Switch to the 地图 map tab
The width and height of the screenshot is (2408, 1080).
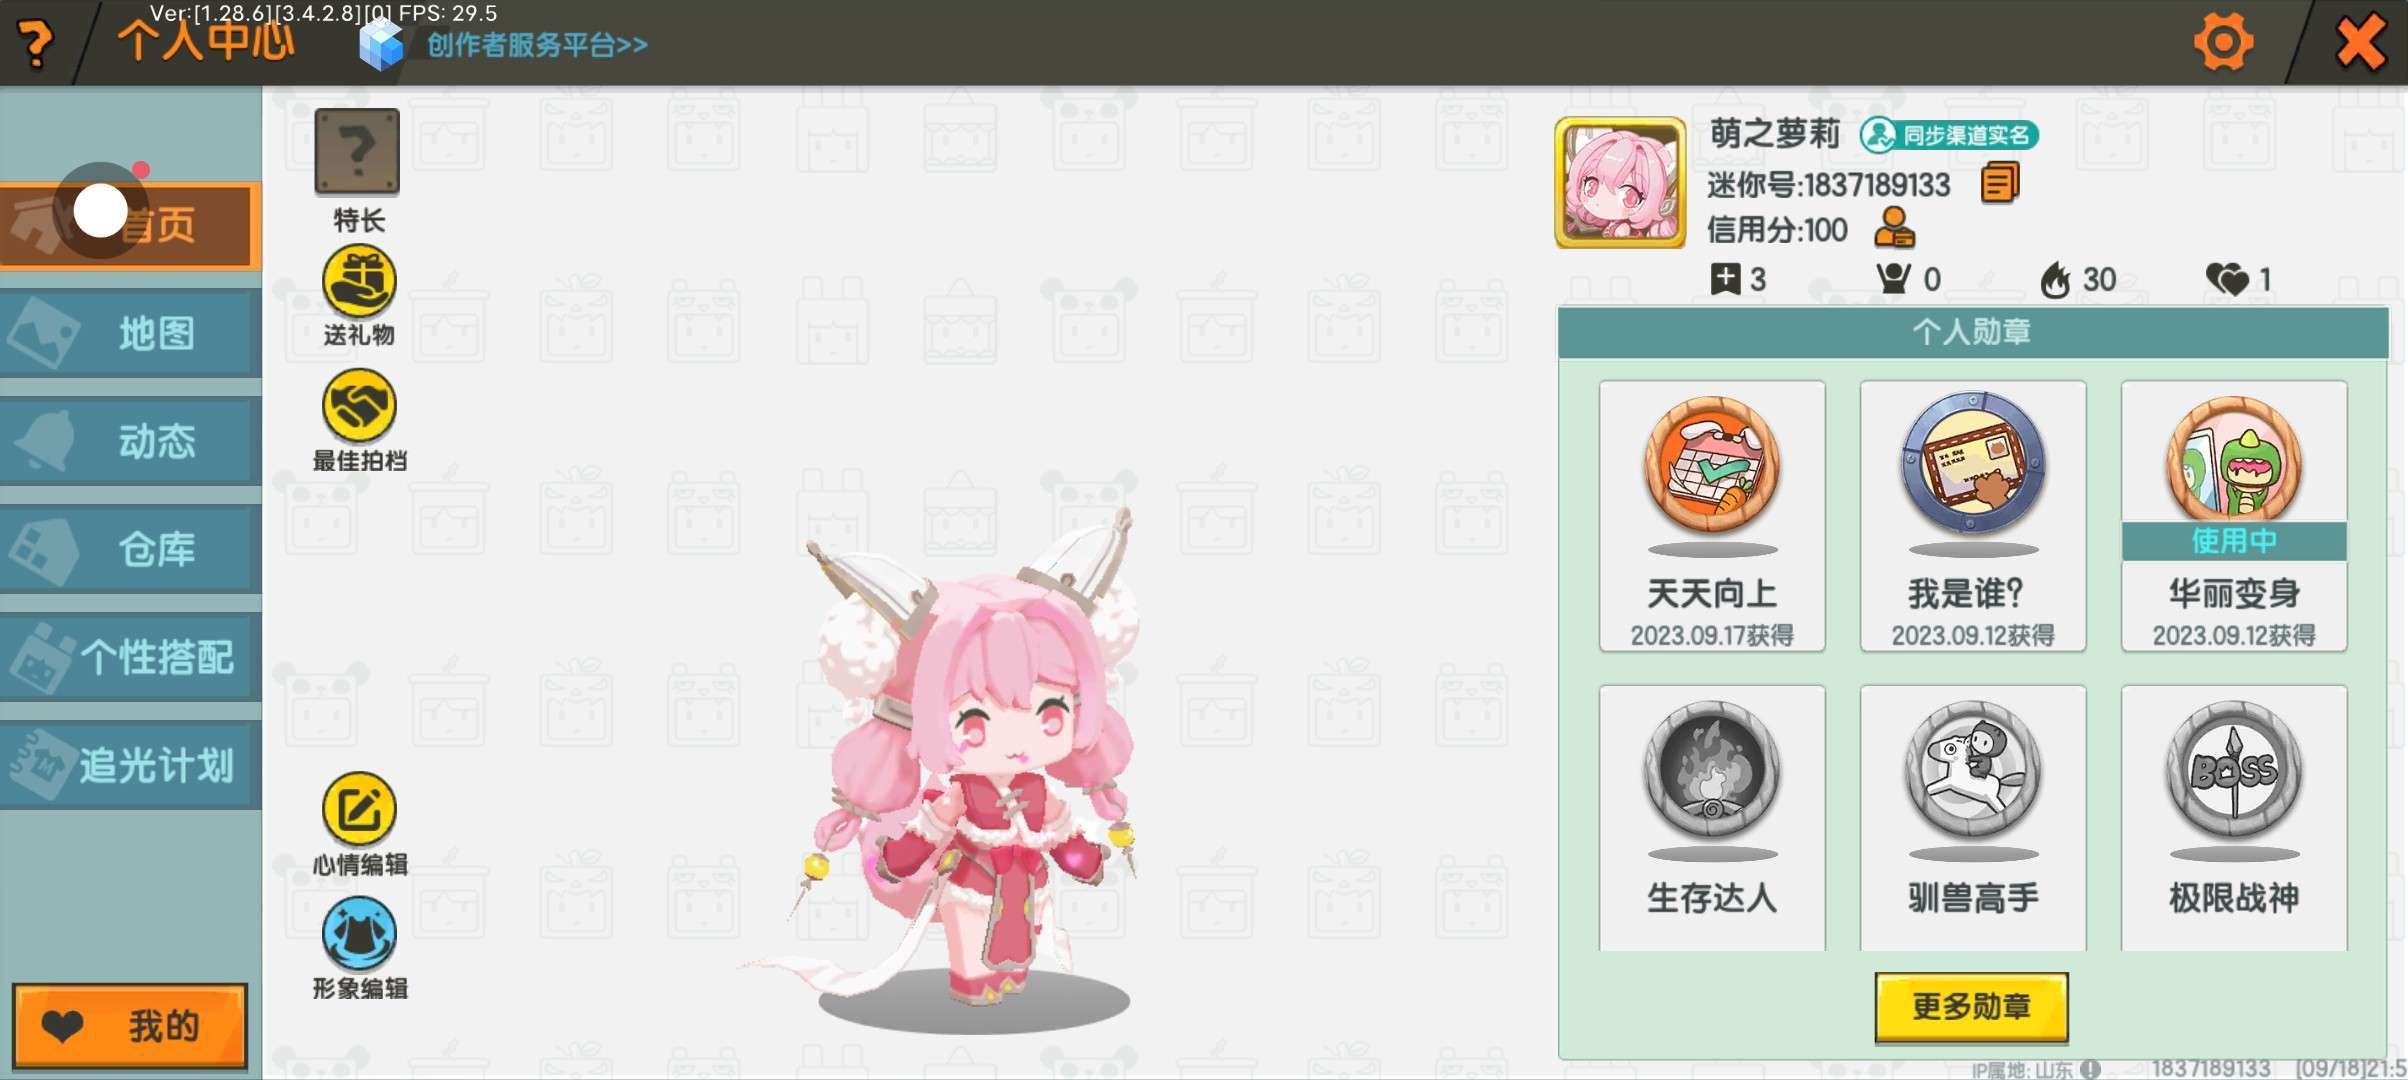(131, 334)
